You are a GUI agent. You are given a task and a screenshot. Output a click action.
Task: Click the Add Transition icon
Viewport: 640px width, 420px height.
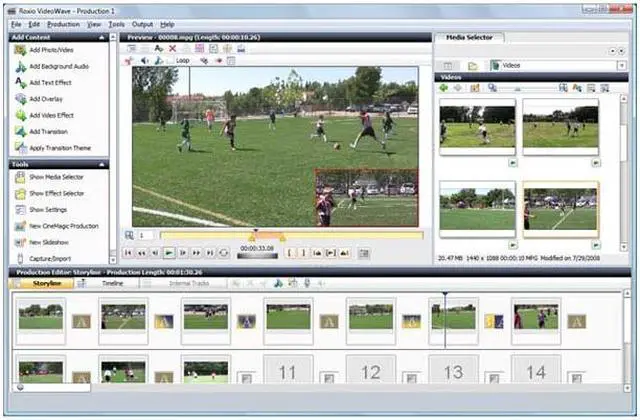(20, 131)
